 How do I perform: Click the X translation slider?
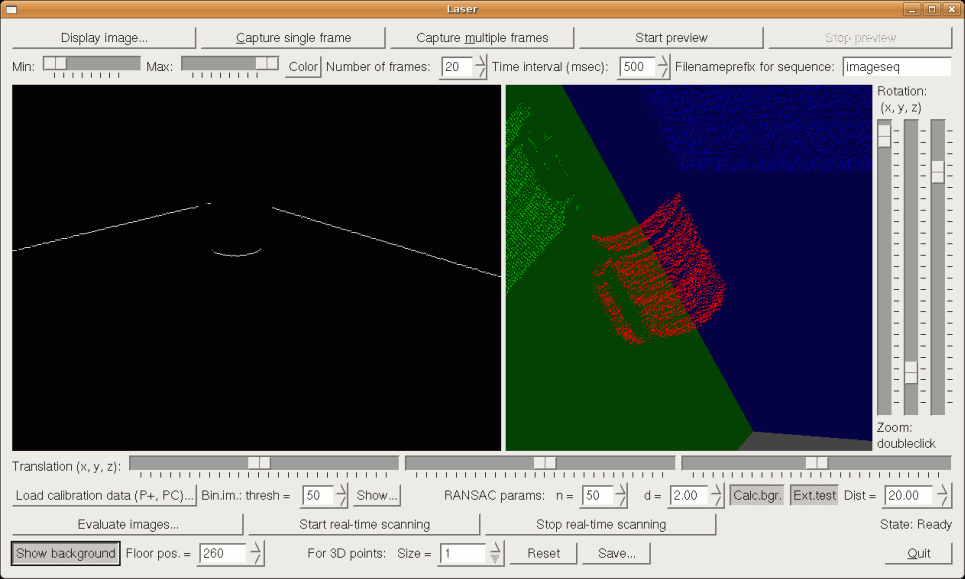pyautogui.click(x=264, y=463)
